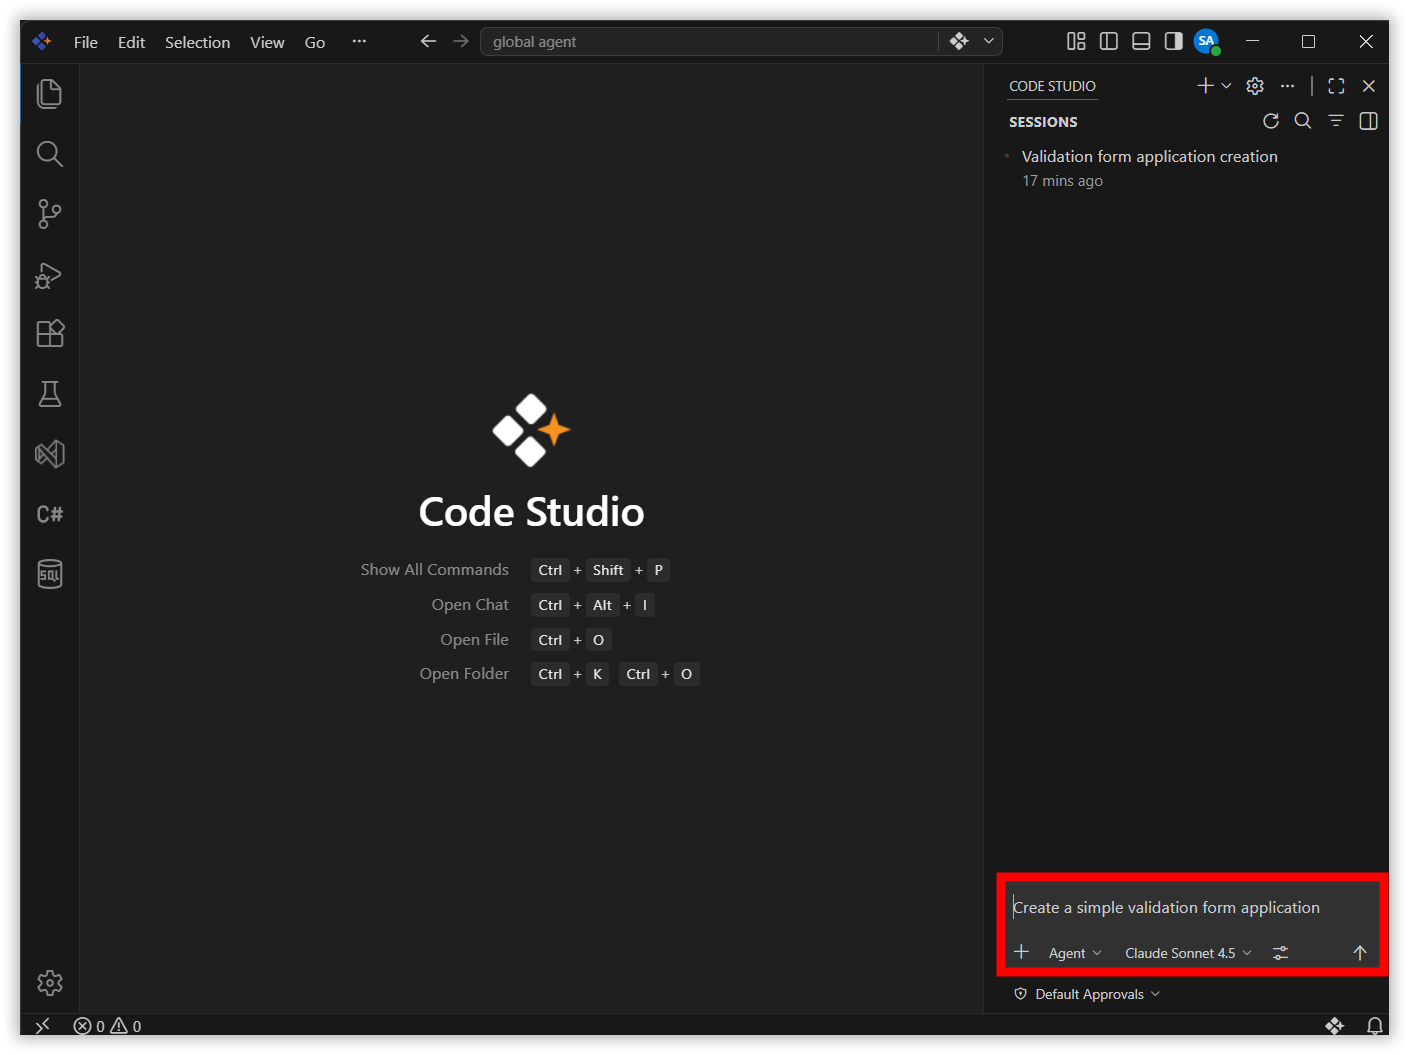Click the 17 mins ago timestamp

[1062, 181]
